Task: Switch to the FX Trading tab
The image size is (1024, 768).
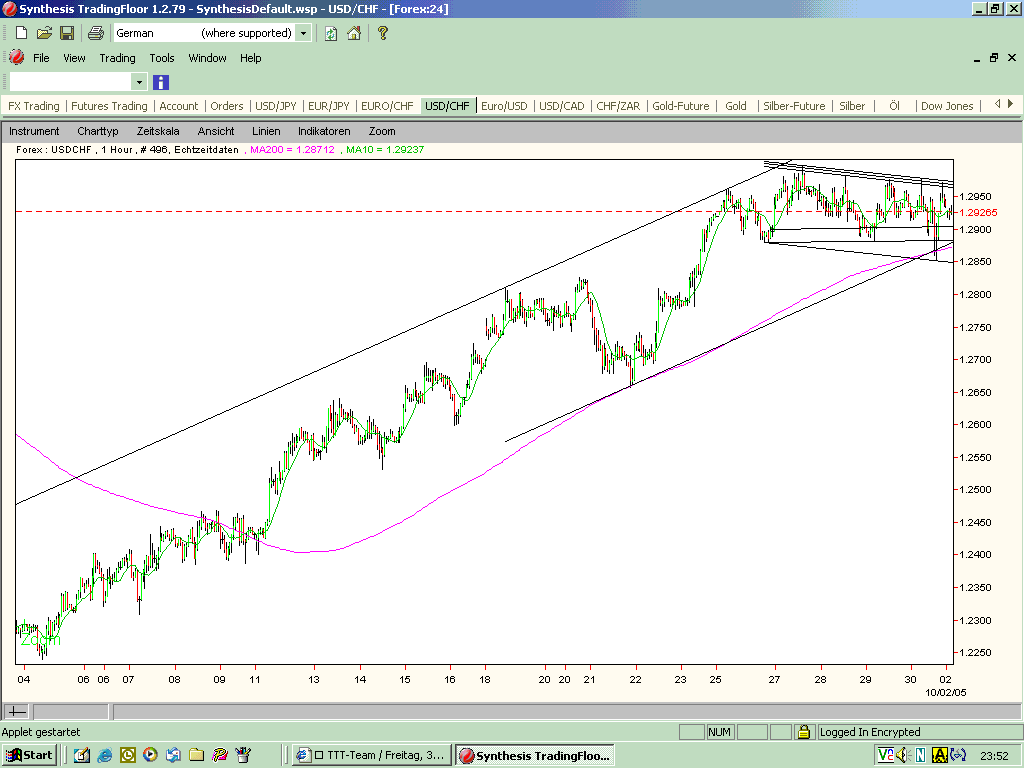Action: coord(34,106)
